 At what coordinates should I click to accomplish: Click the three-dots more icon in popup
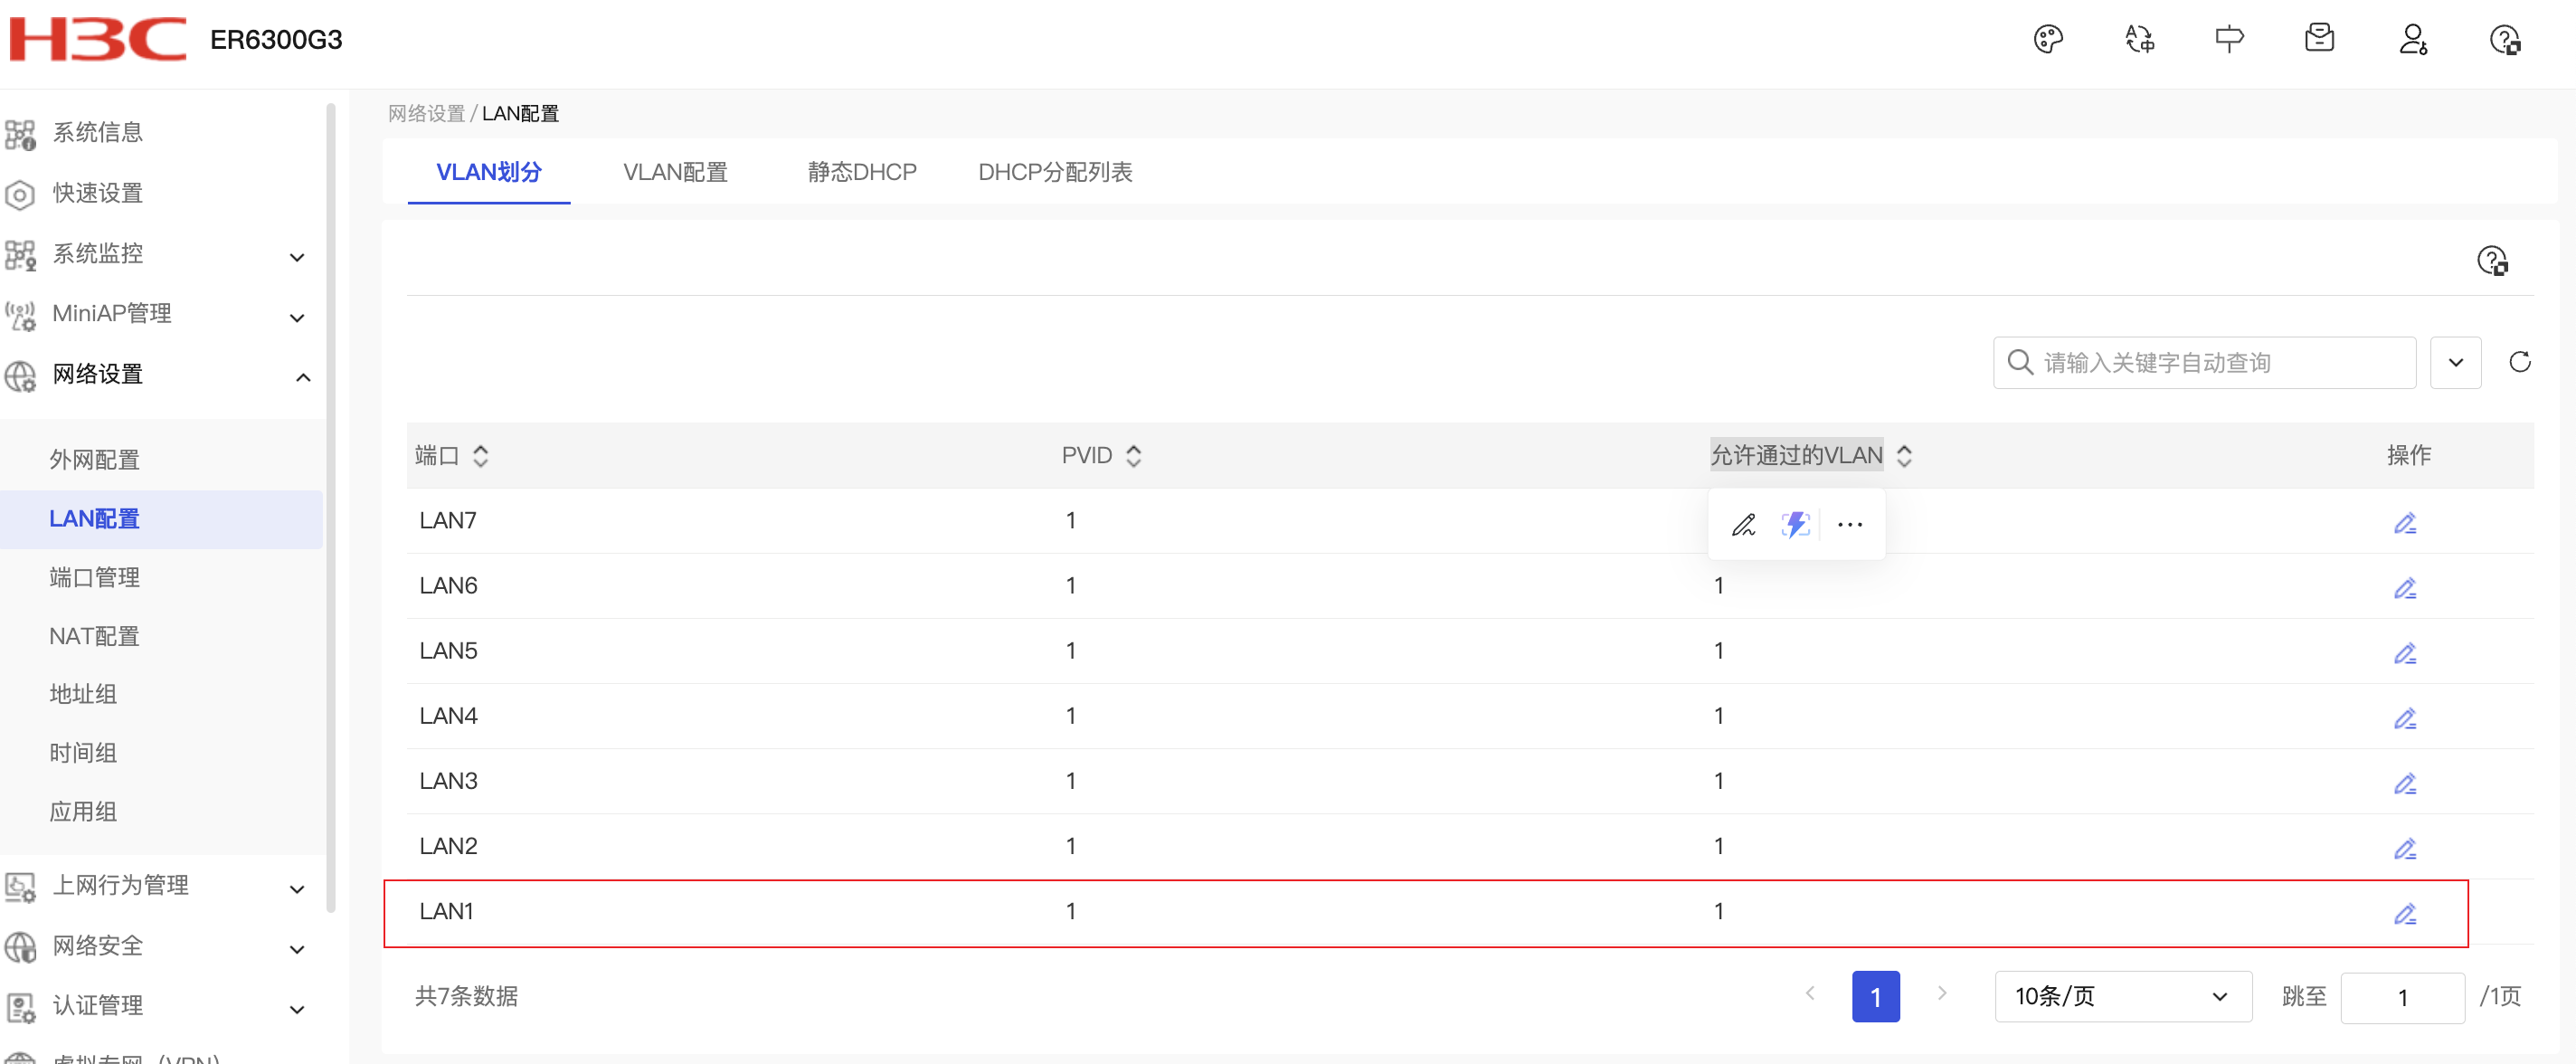tap(1849, 525)
